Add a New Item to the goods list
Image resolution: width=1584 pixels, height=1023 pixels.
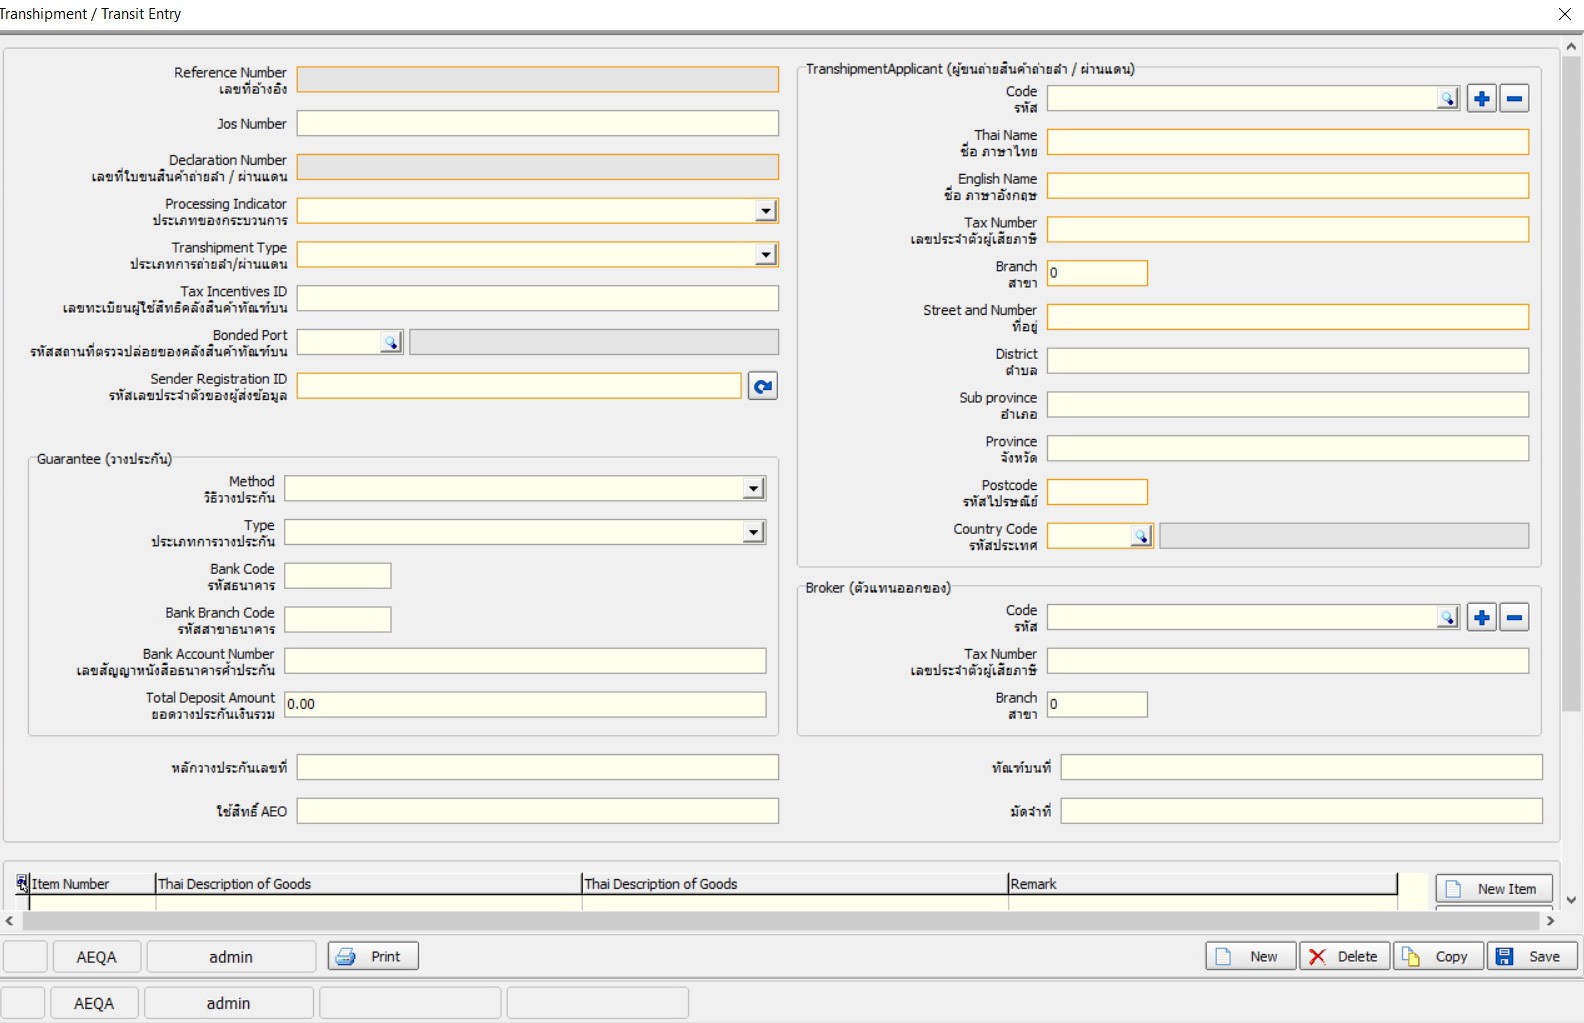pyautogui.click(x=1494, y=888)
